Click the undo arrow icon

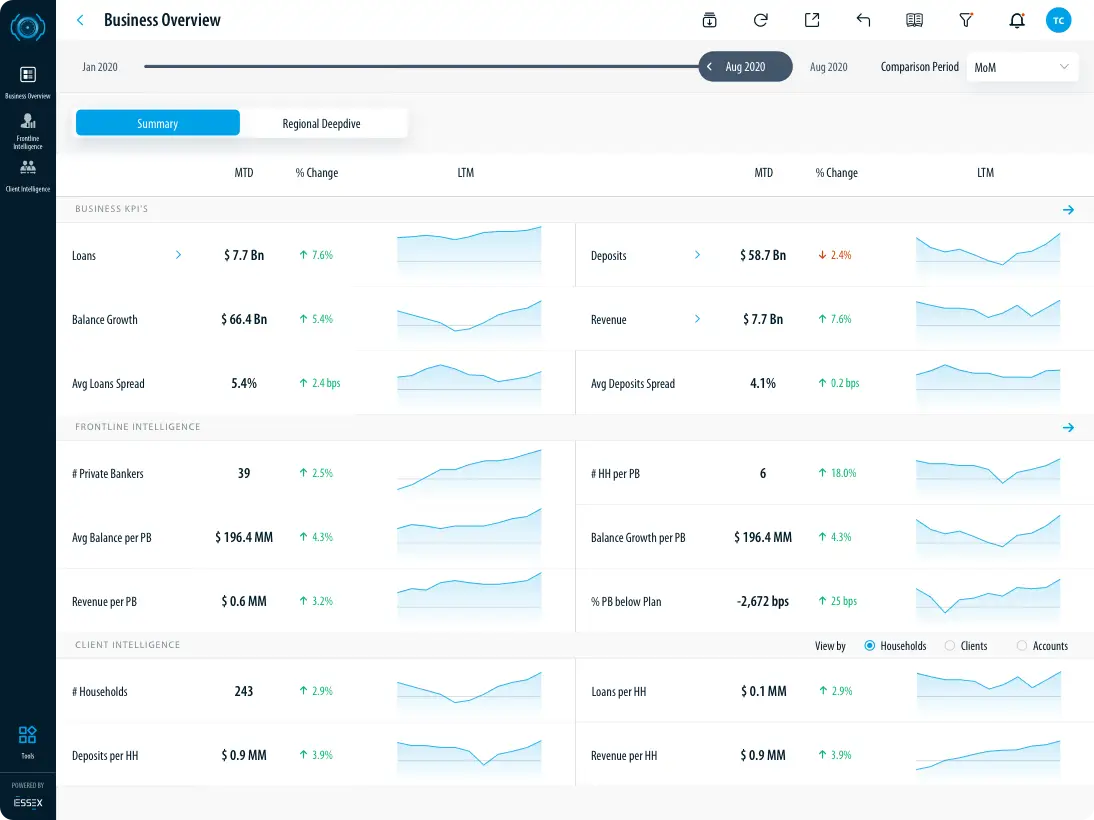(x=863, y=20)
